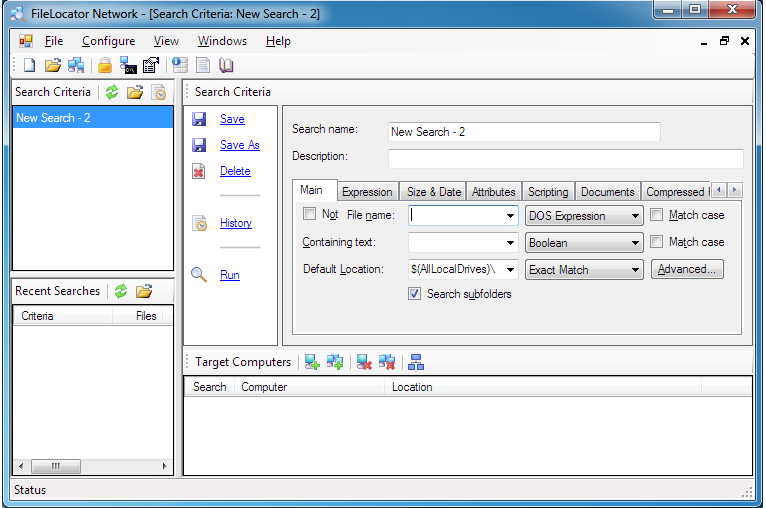
Task: Click the open folder icon in the main toolbar
Action: (52, 65)
